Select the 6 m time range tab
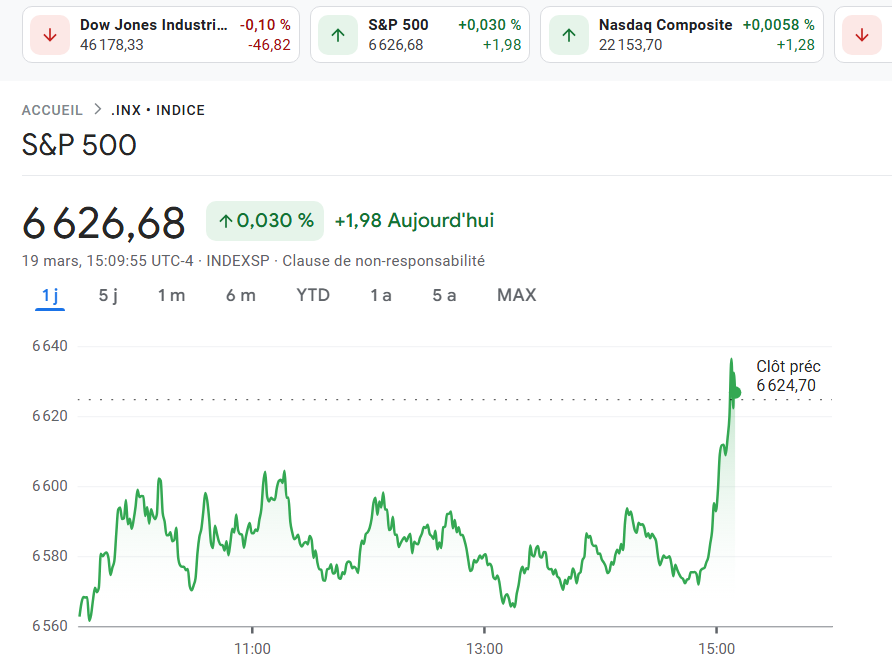892x672 pixels. coord(241,295)
